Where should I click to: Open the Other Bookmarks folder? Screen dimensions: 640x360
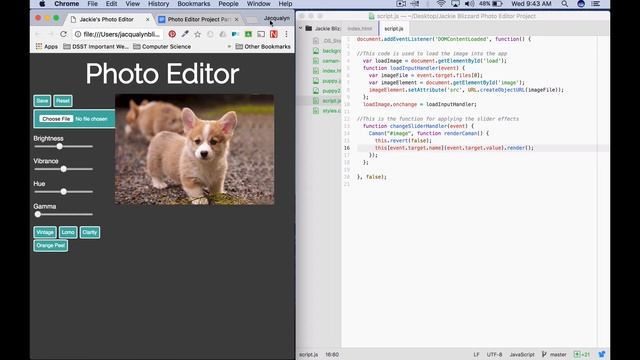263,47
